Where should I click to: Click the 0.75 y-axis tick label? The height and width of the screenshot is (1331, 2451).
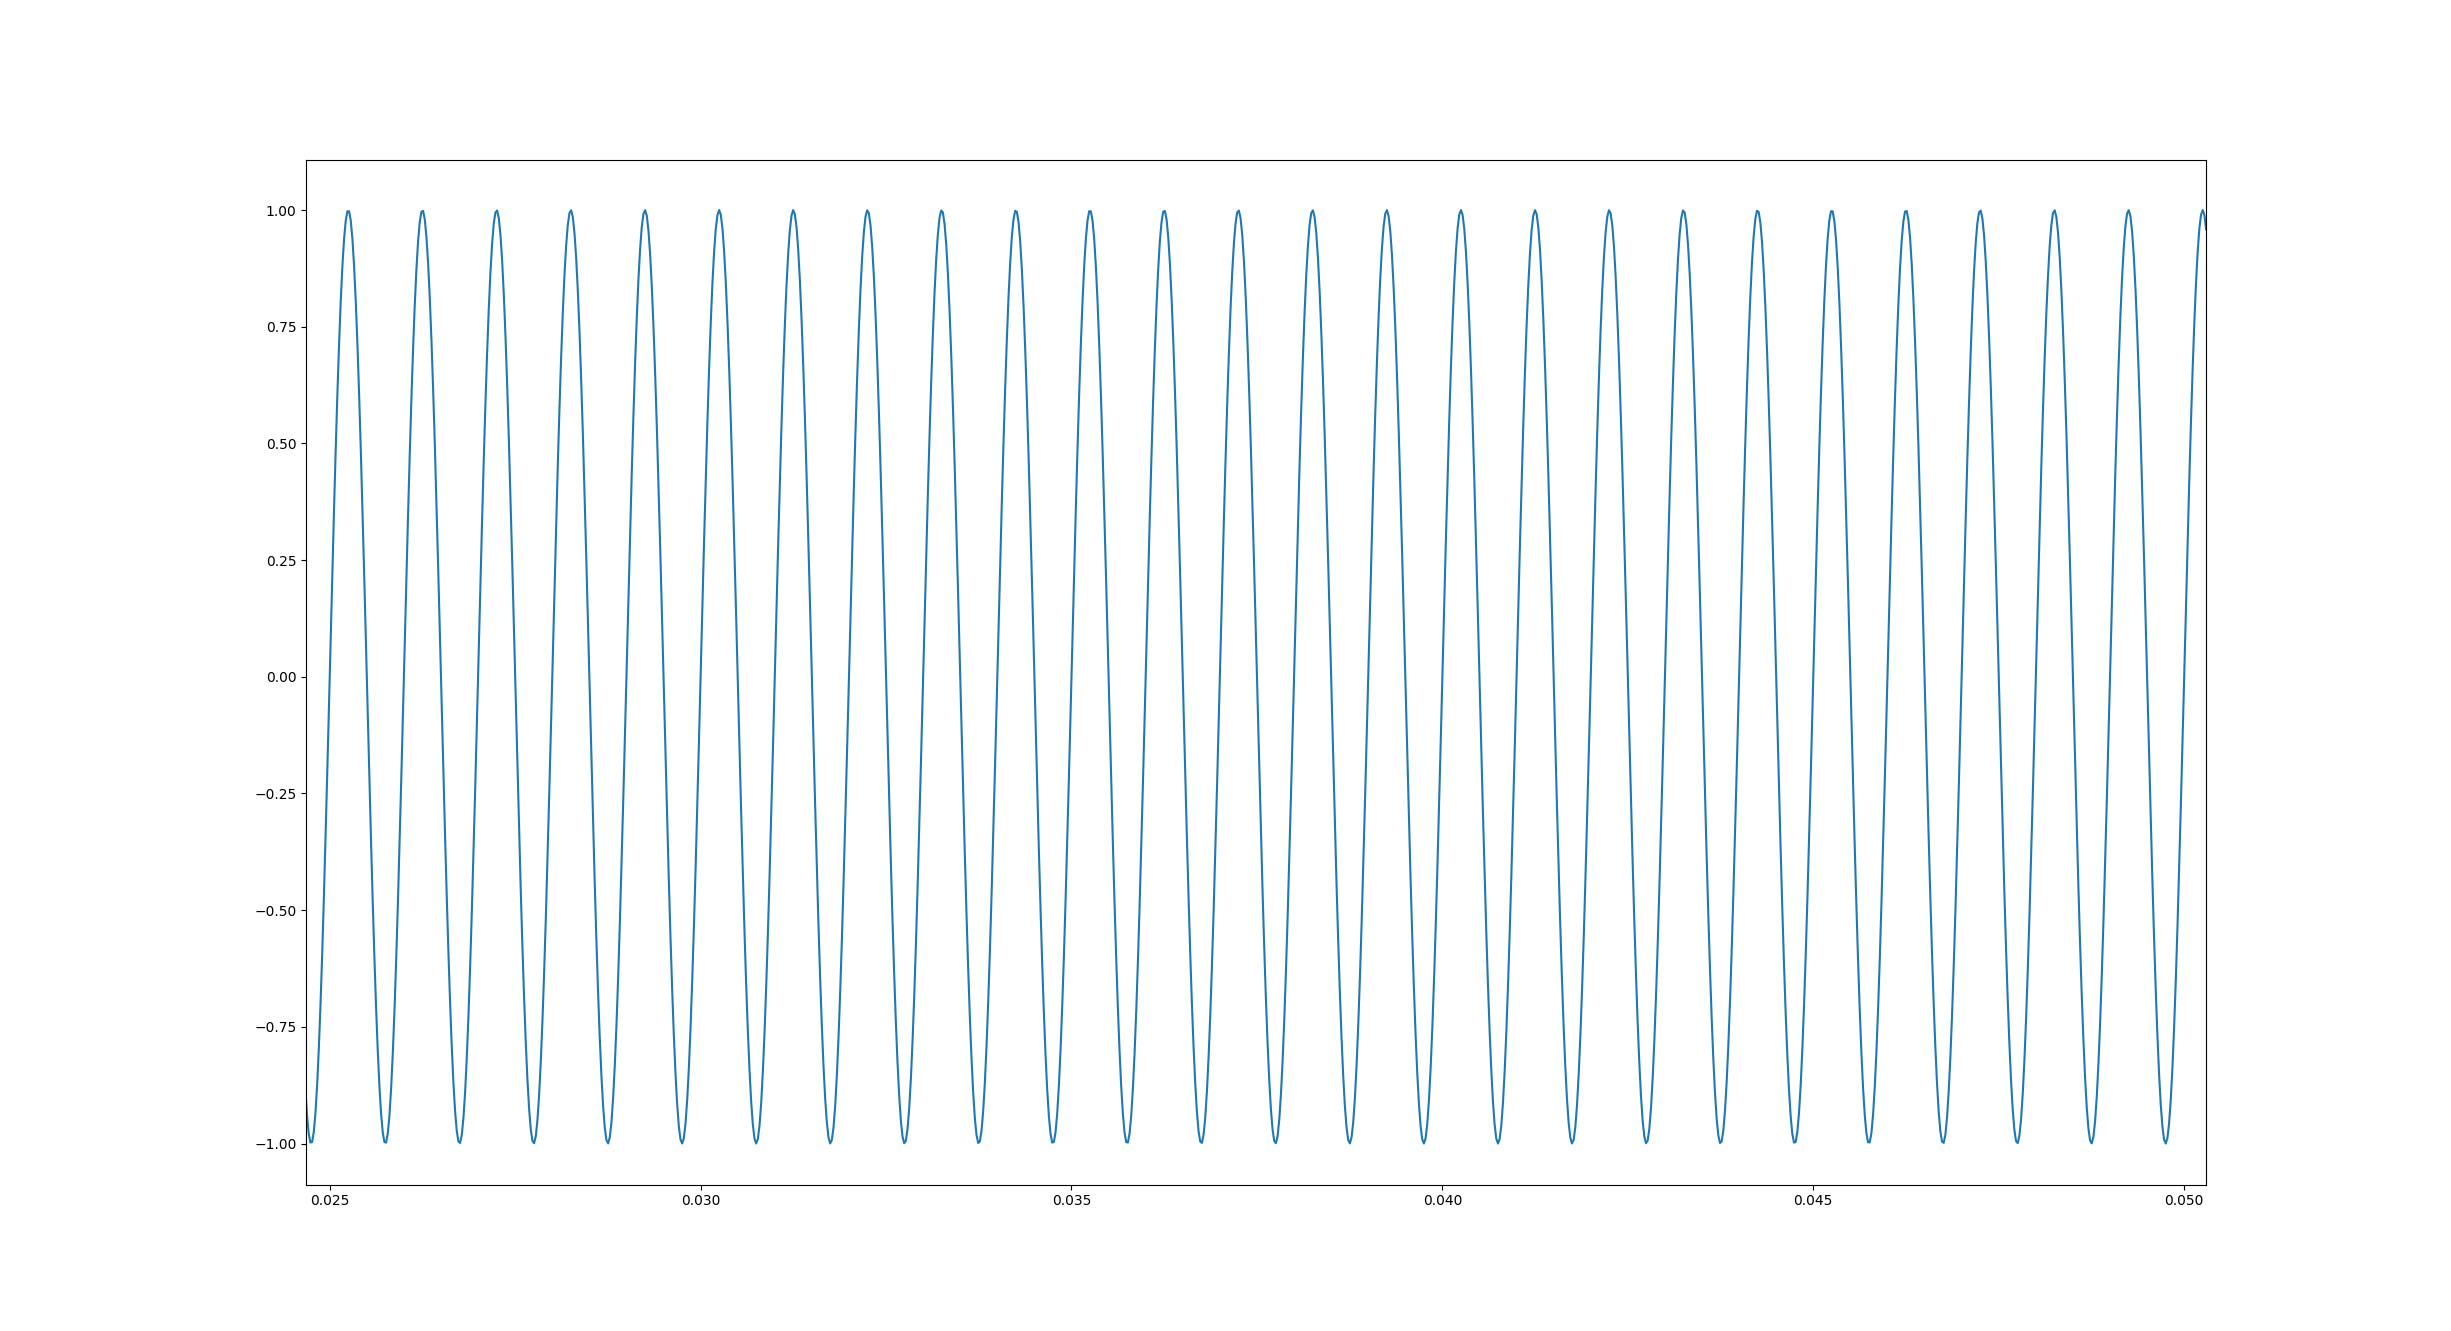point(281,327)
